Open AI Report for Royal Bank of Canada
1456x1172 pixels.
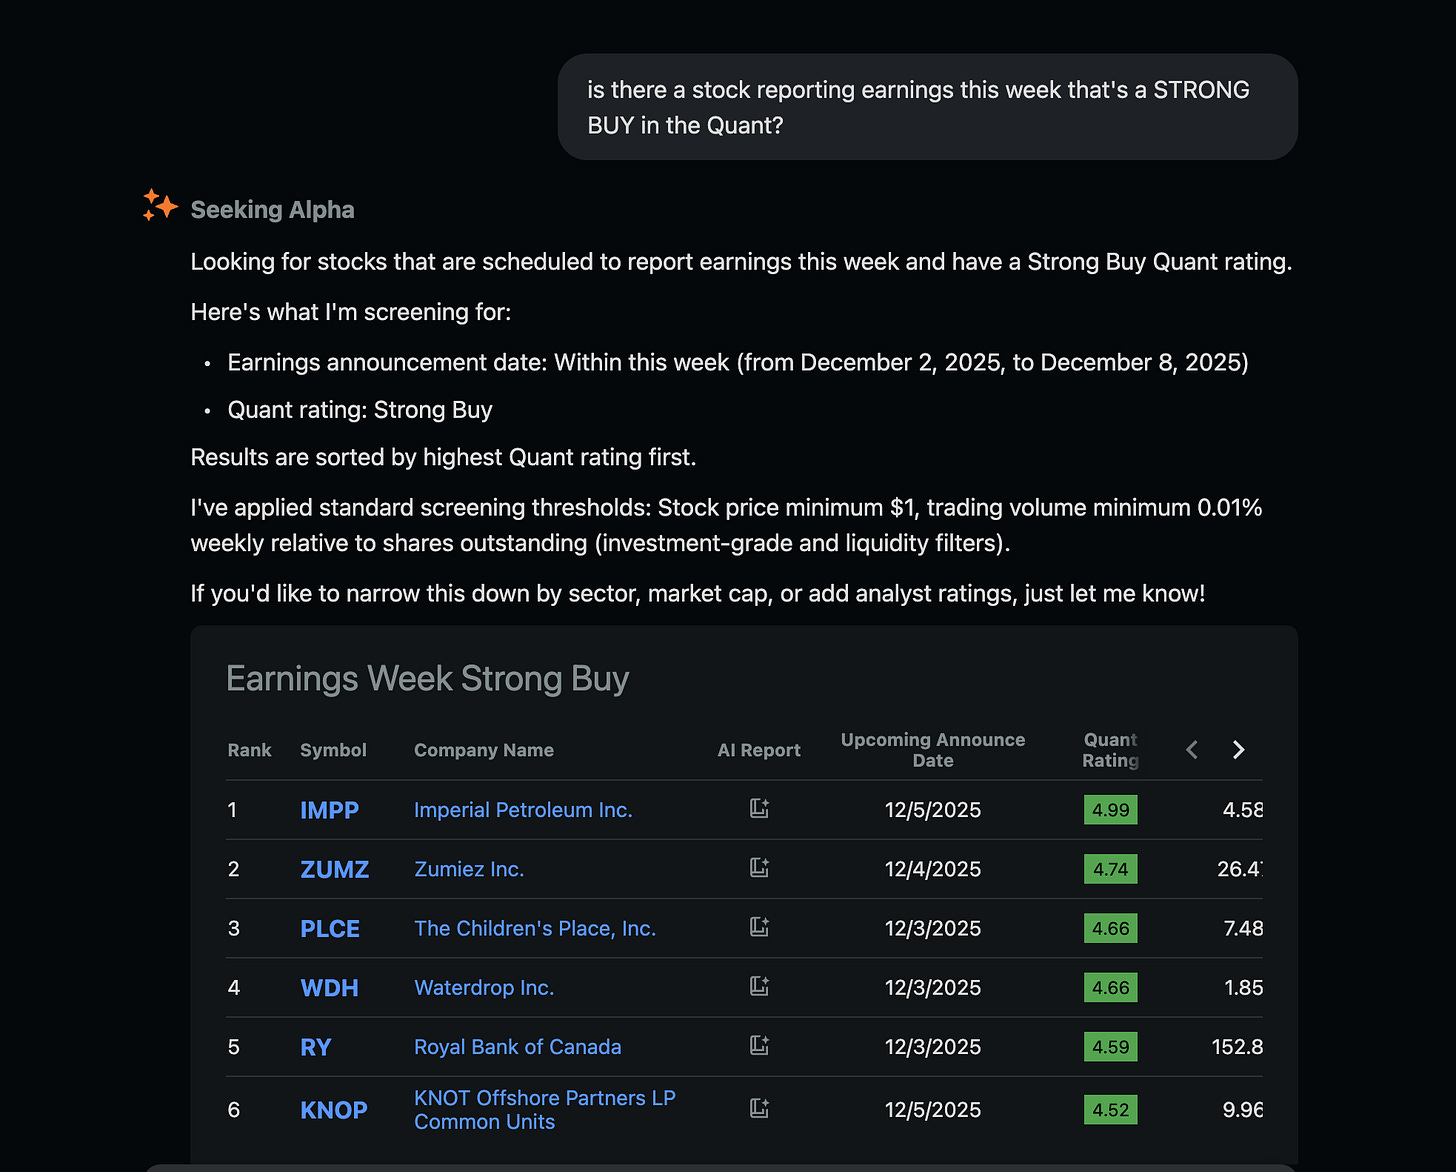759,1045
